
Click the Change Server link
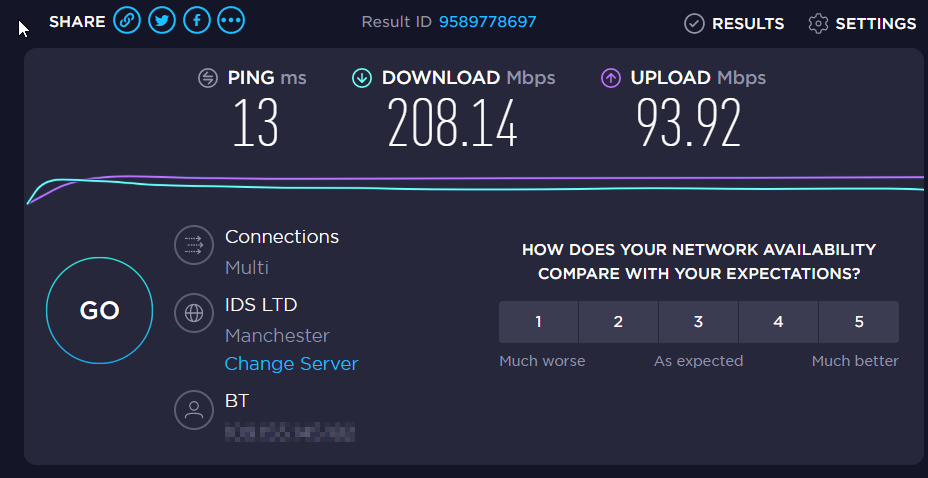click(291, 364)
